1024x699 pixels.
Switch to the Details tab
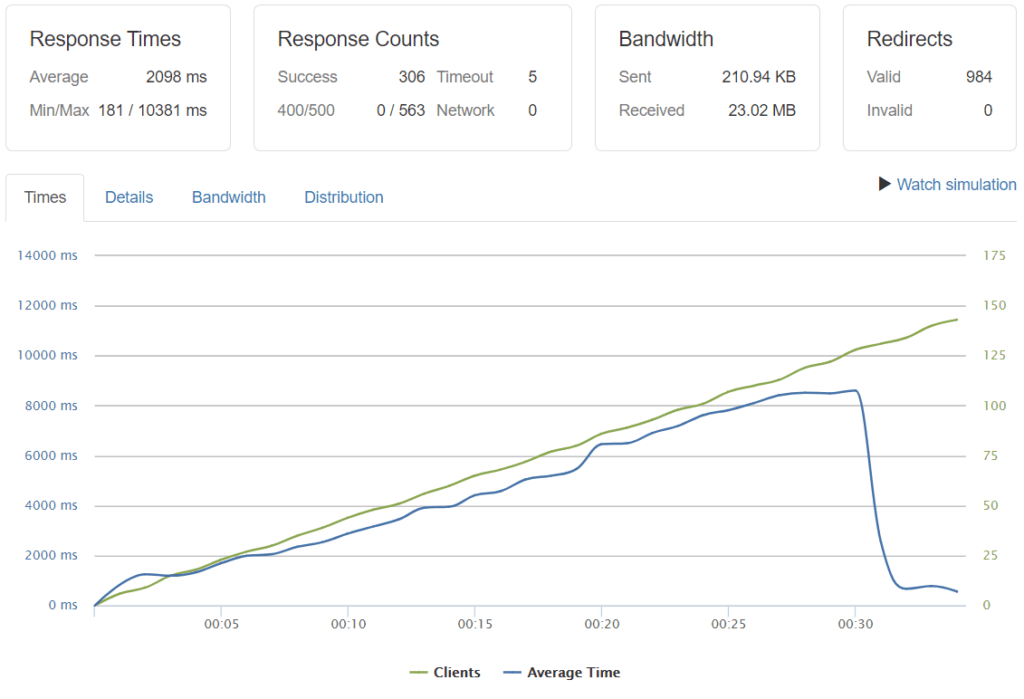click(x=129, y=197)
